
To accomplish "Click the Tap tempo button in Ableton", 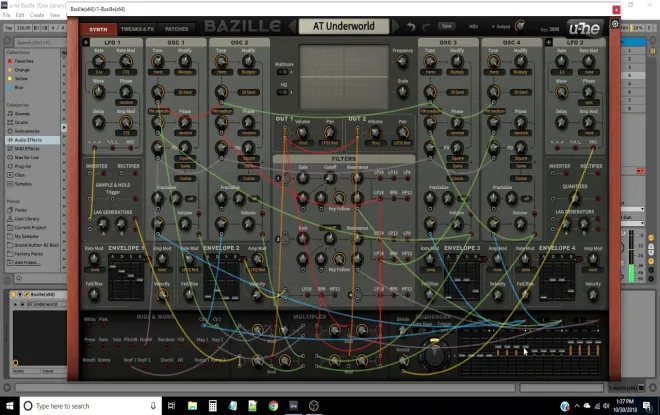I will pos(8,28).
